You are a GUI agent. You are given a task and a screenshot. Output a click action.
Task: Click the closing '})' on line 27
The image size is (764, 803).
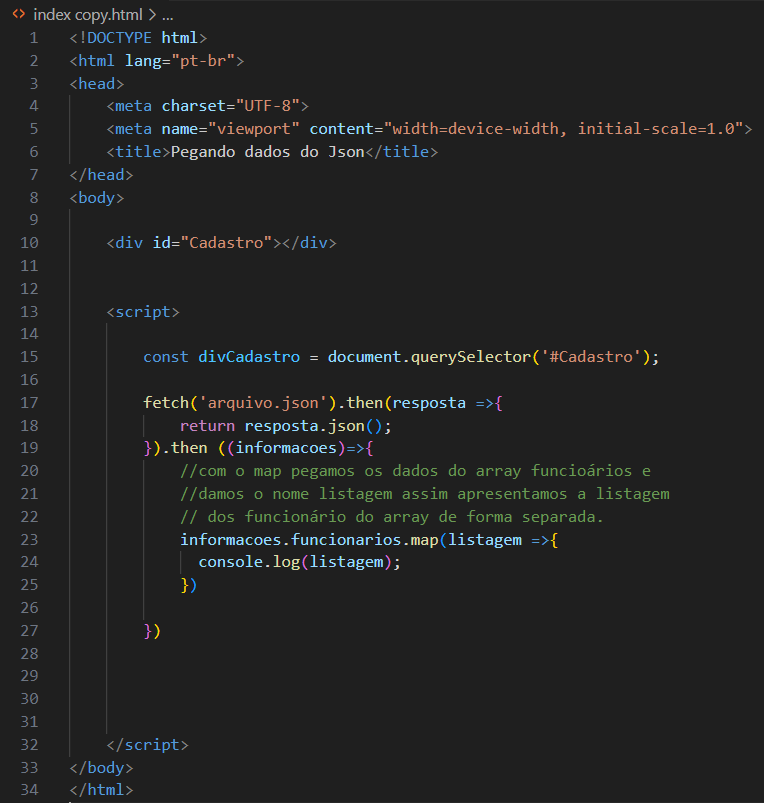152,631
